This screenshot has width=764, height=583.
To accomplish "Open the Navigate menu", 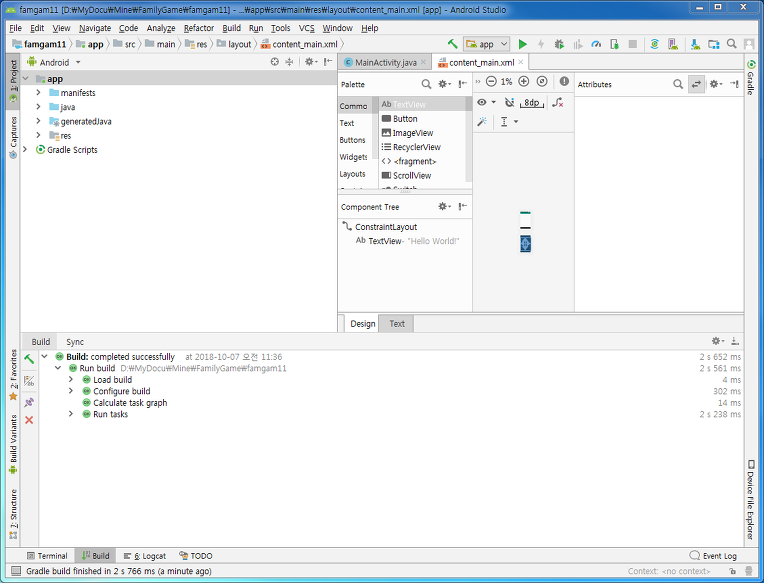I will [95, 28].
